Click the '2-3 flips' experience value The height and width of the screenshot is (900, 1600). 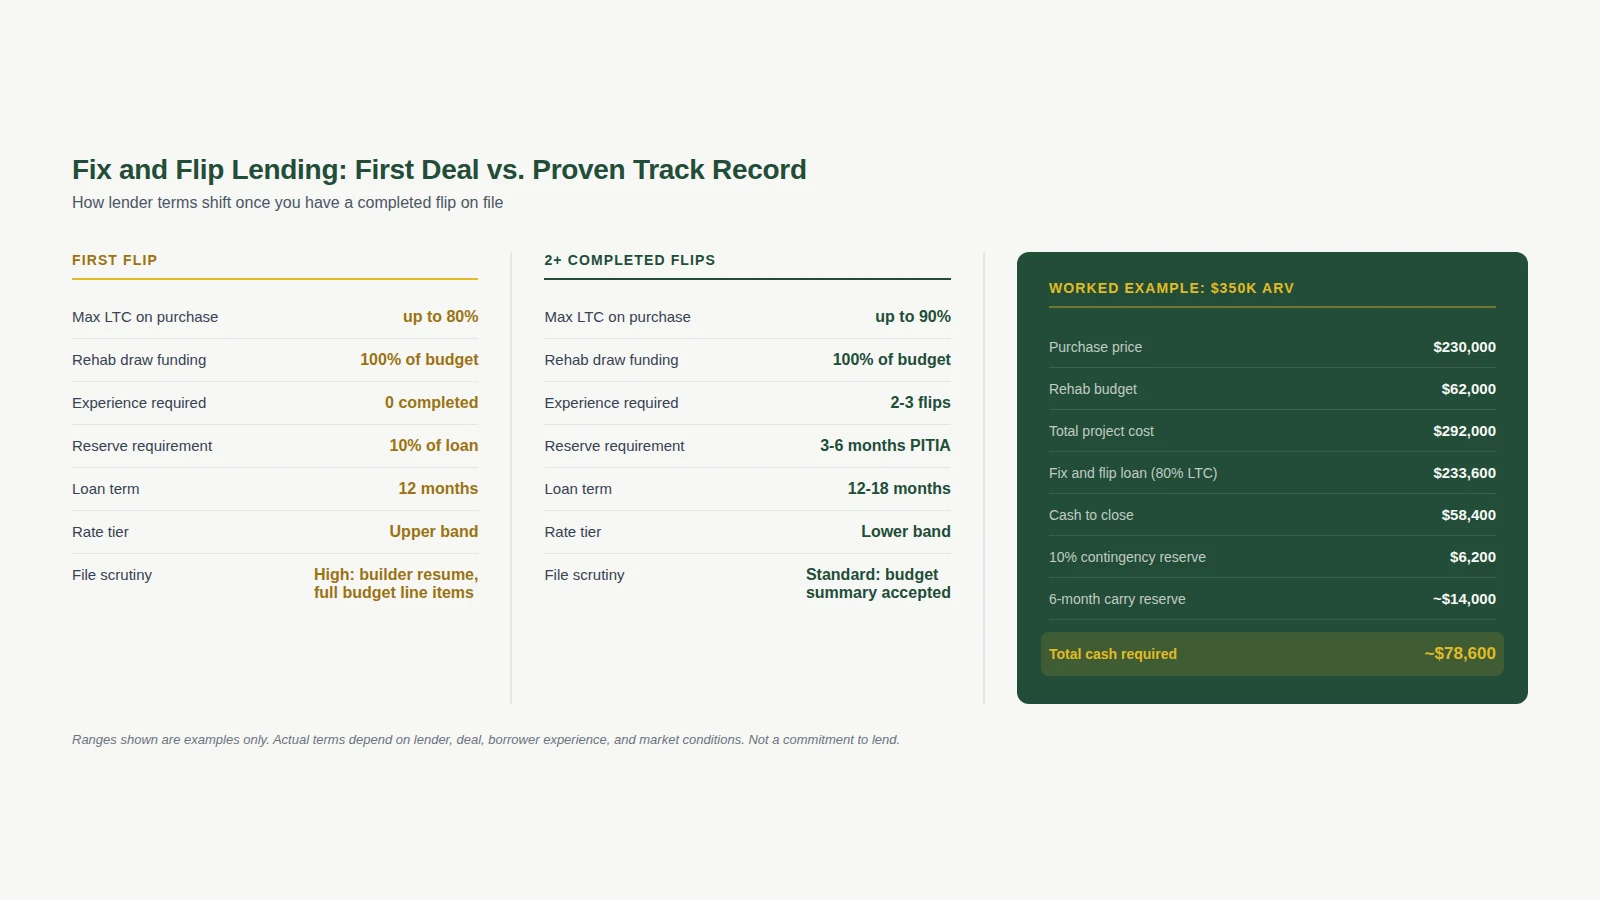(921, 402)
